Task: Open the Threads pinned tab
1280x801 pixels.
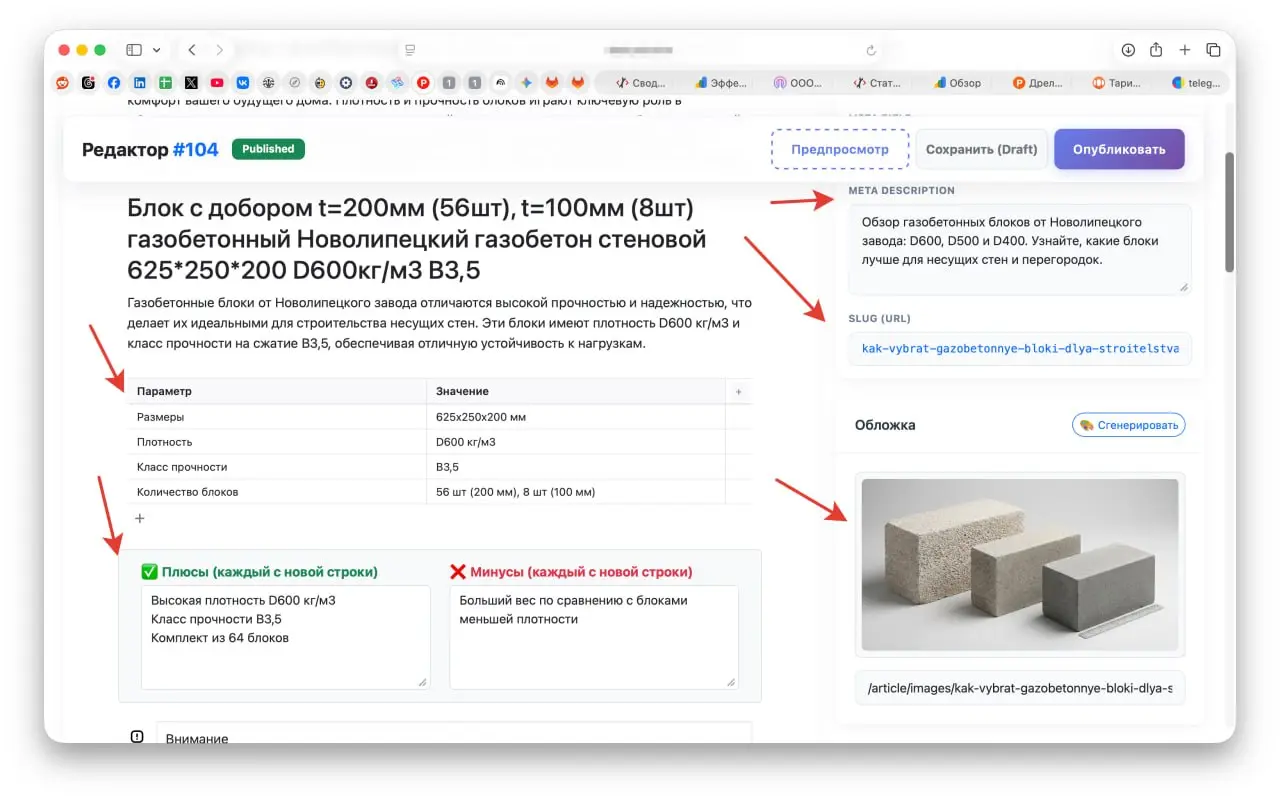Action: 89,83
